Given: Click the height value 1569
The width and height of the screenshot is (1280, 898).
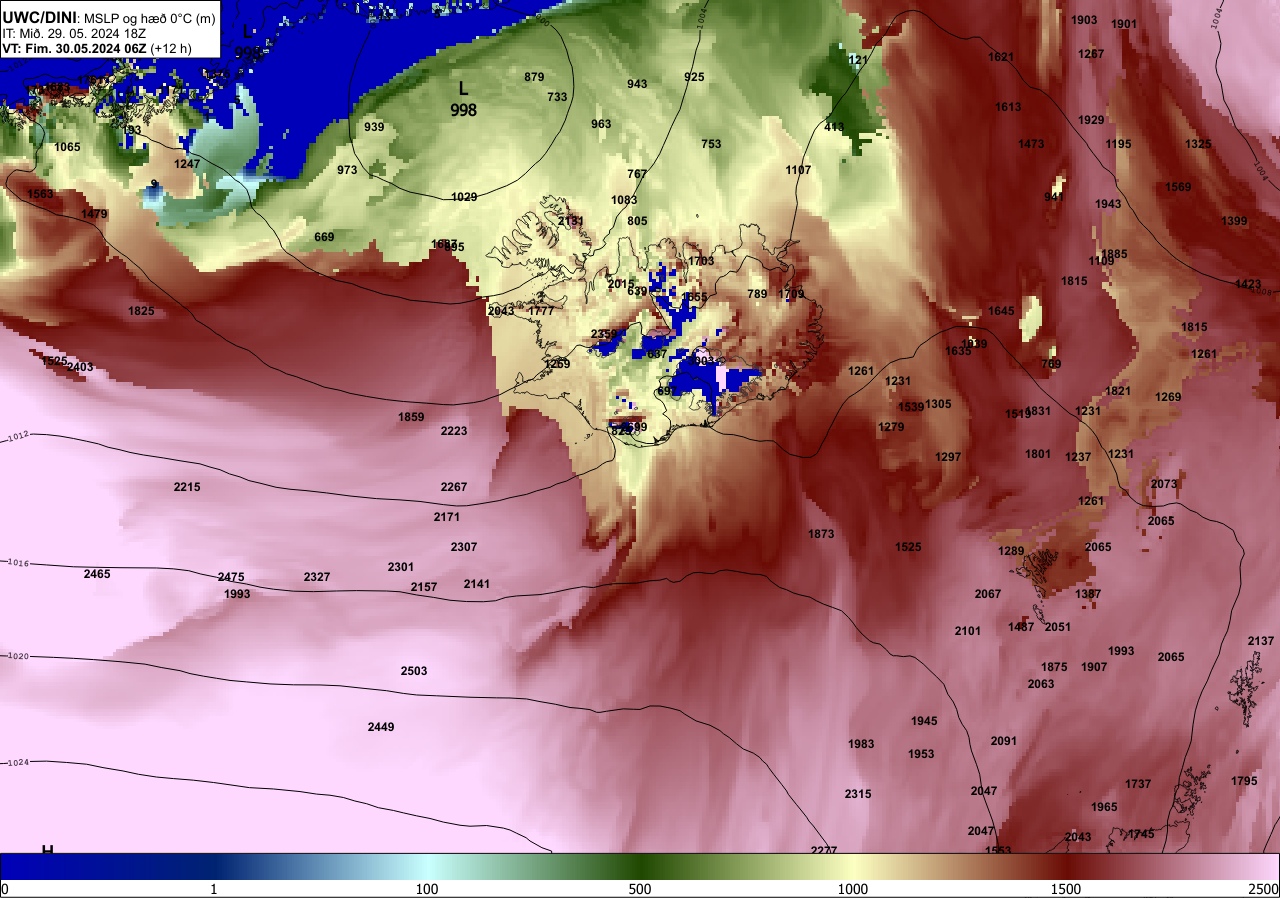Looking at the screenshot, I should point(1178,187).
